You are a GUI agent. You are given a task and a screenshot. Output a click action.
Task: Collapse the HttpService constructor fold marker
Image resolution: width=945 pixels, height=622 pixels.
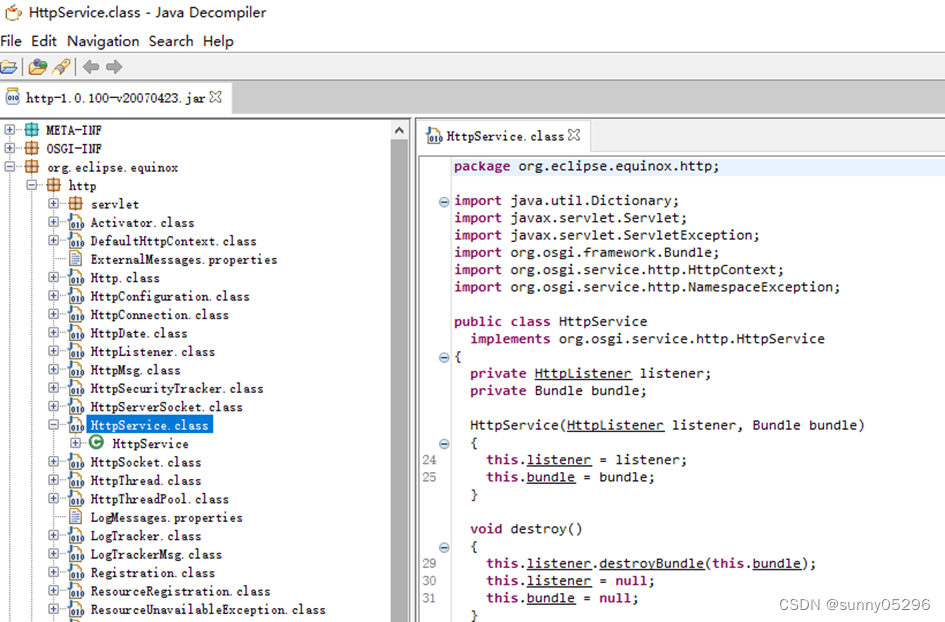(x=444, y=442)
